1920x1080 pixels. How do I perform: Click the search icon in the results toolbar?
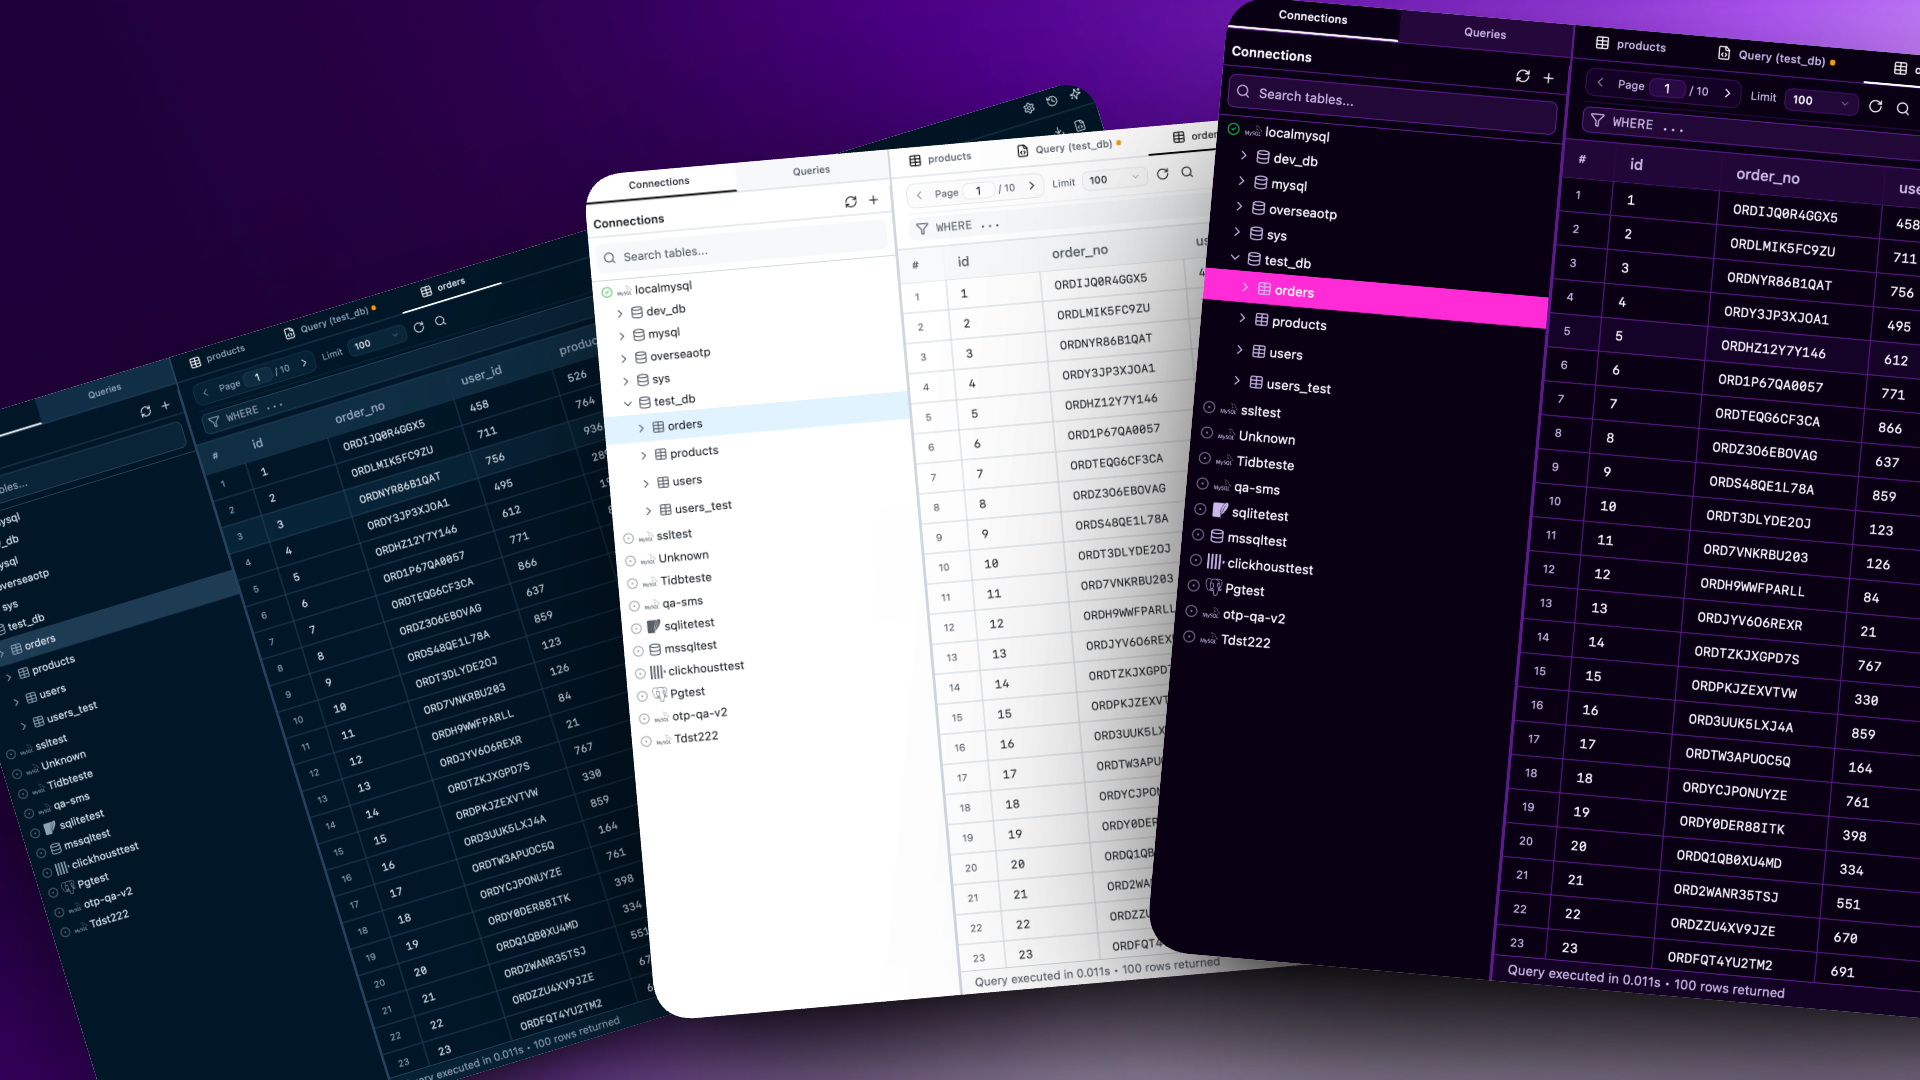1904,108
